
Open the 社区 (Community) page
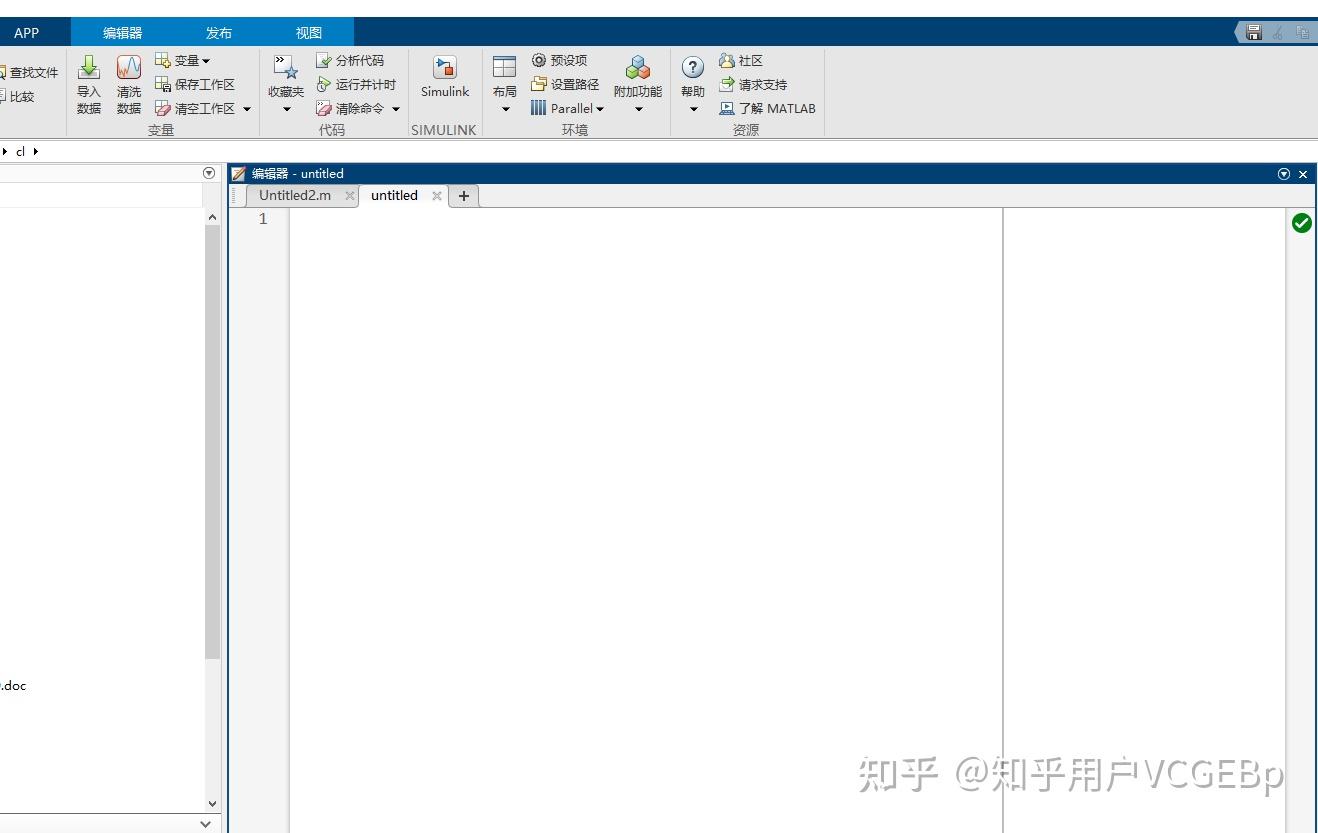pos(748,60)
